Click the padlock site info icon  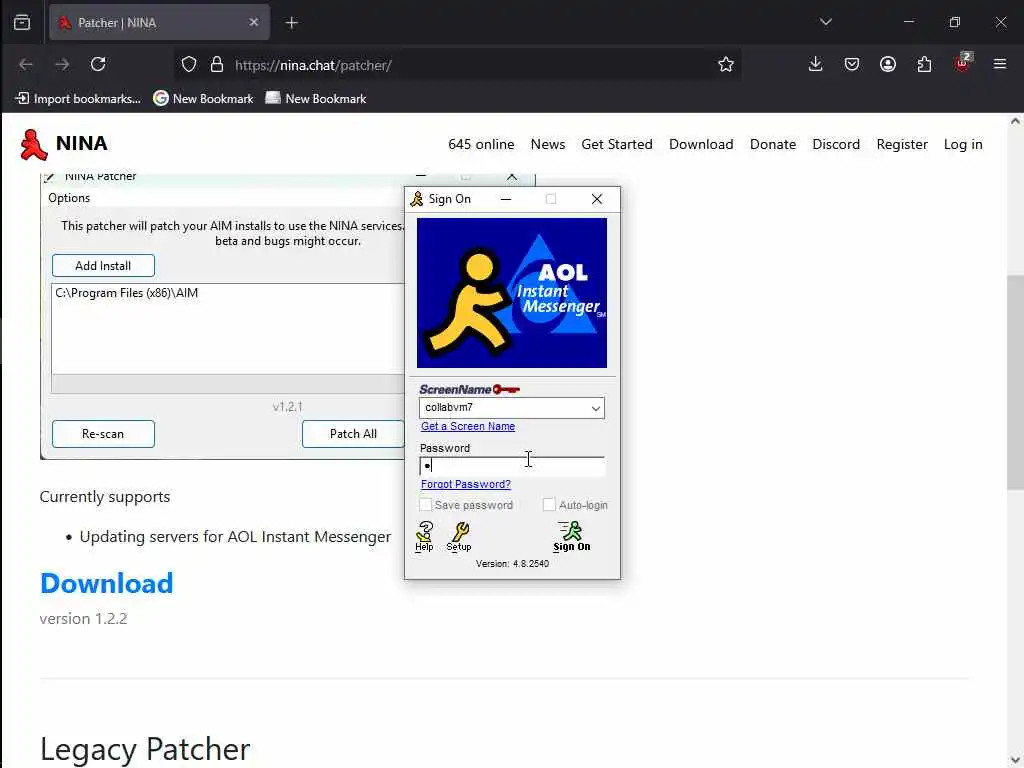tap(217, 65)
